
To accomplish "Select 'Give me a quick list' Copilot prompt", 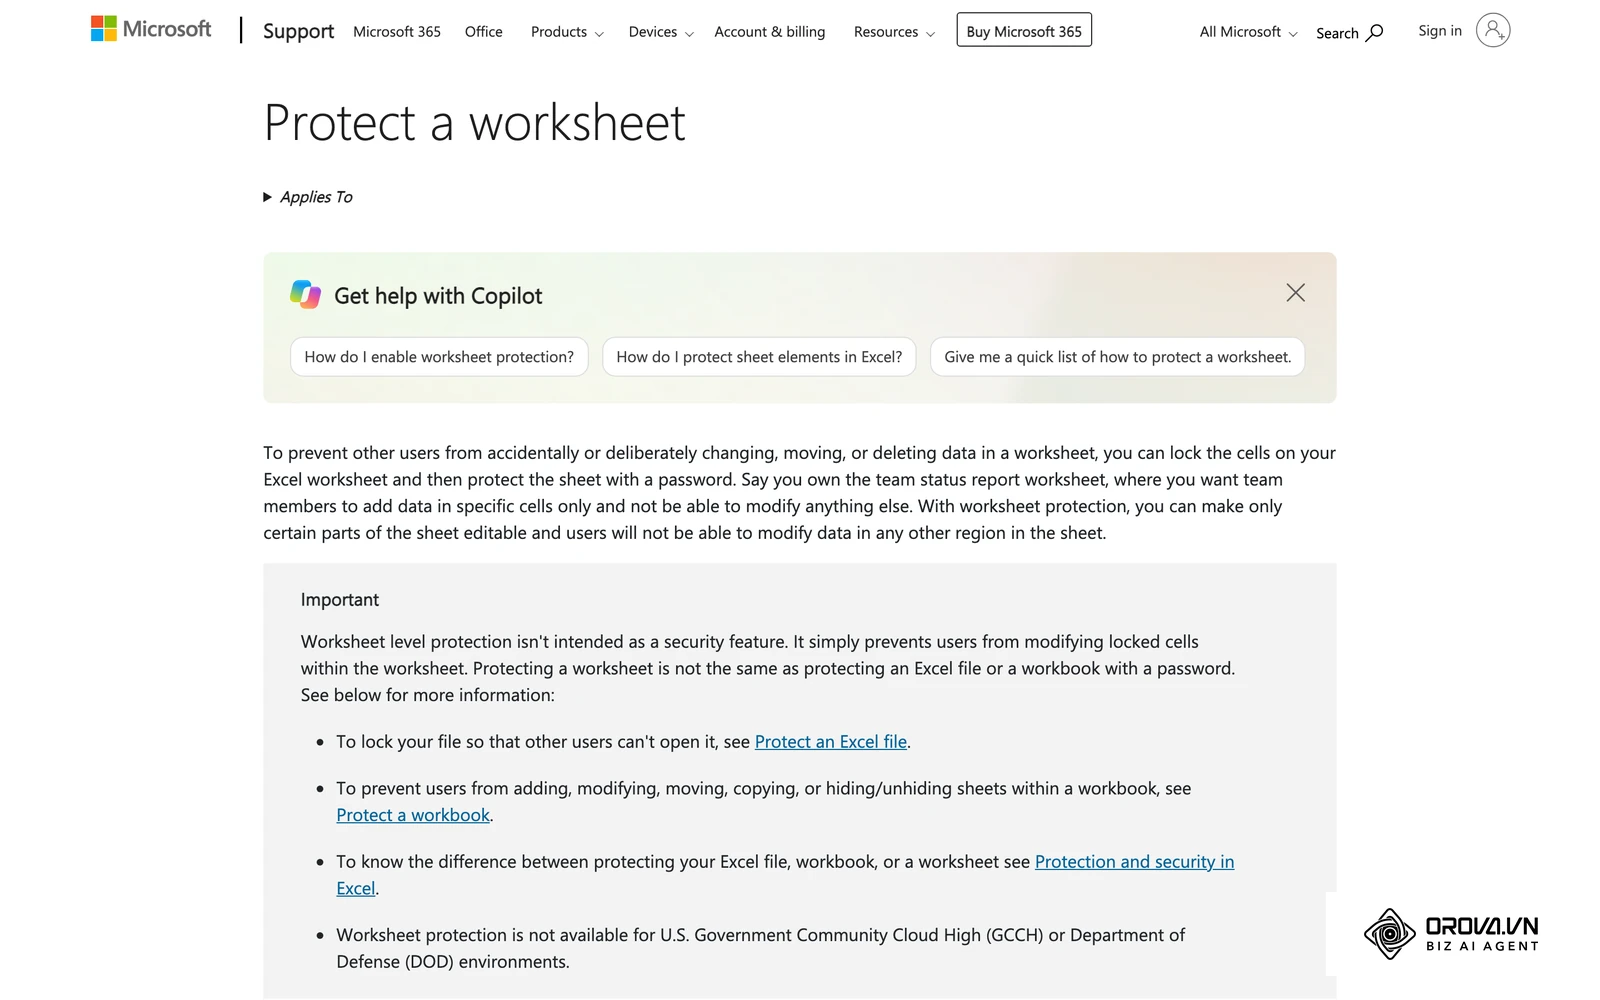I will (1117, 357).
